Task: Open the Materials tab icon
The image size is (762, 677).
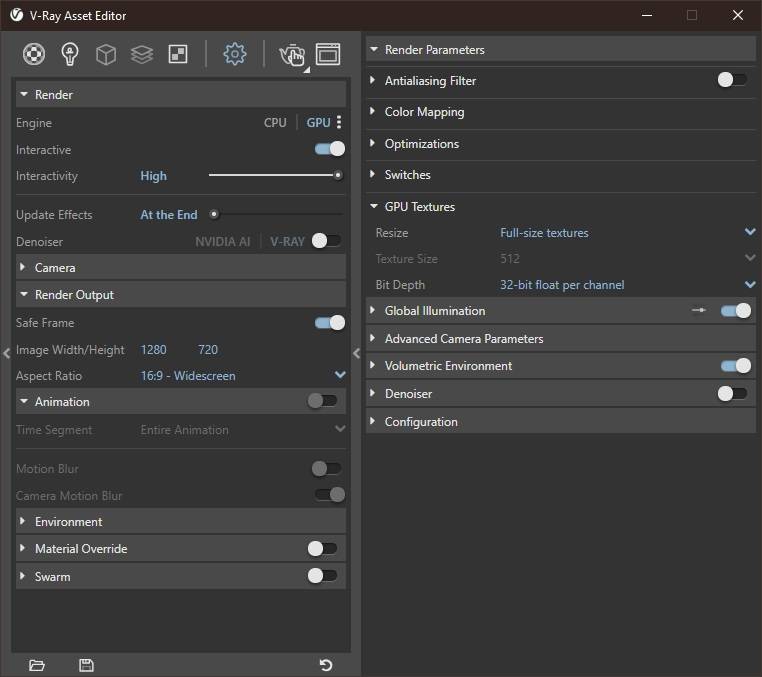Action: [x=34, y=54]
